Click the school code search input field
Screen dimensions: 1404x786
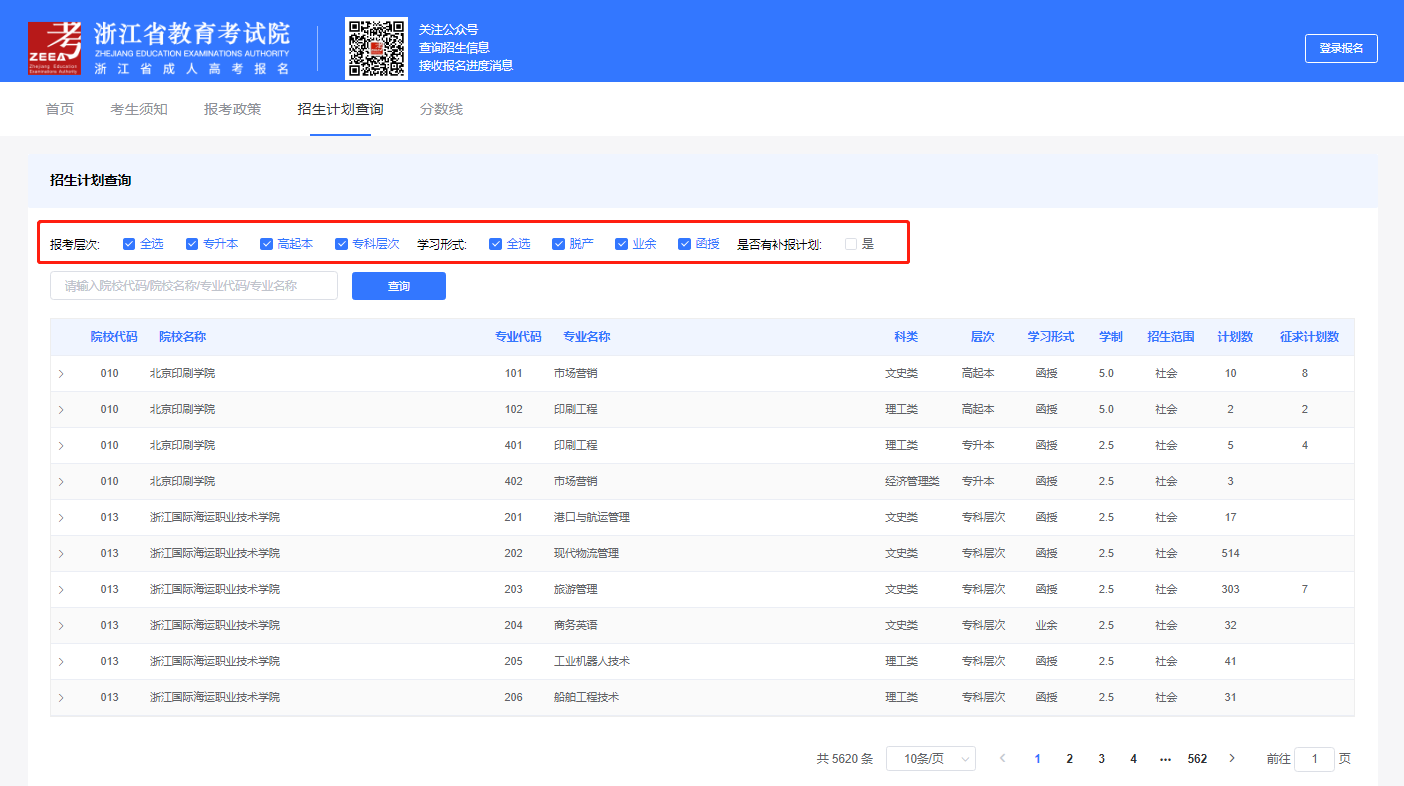[x=193, y=285]
